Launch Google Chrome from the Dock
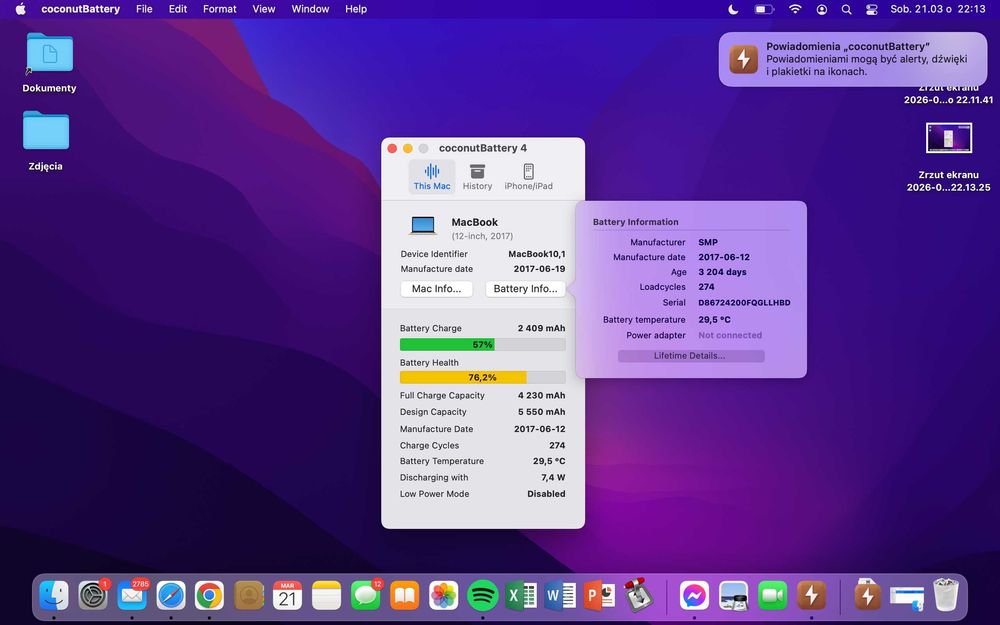This screenshot has height=625, width=1000. coord(210,596)
